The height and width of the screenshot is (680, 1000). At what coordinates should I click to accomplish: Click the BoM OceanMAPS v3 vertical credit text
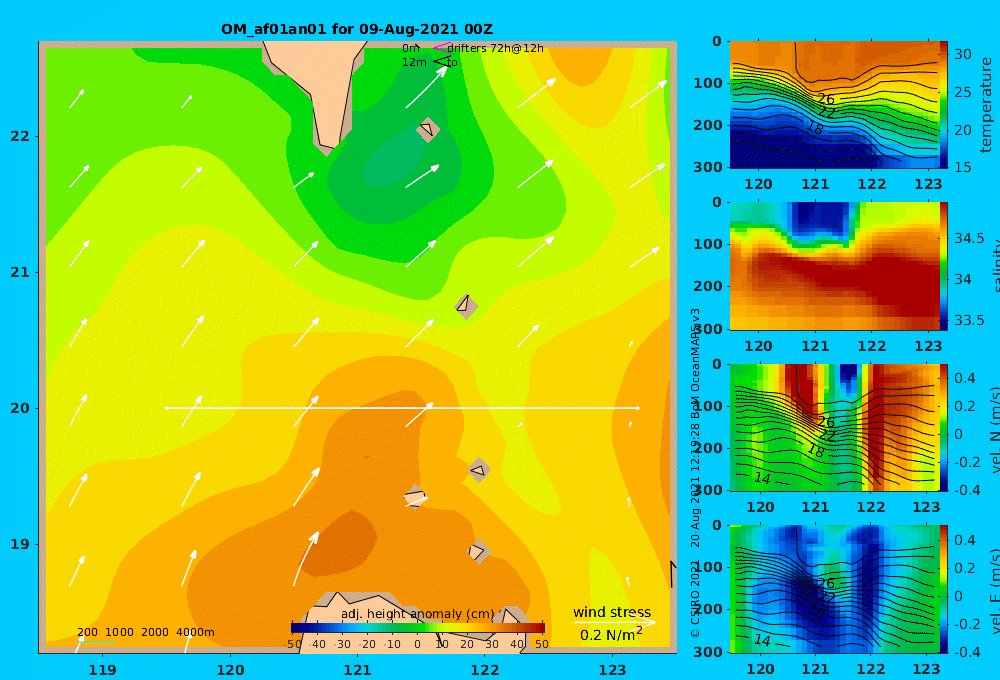(x=696, y=364)
